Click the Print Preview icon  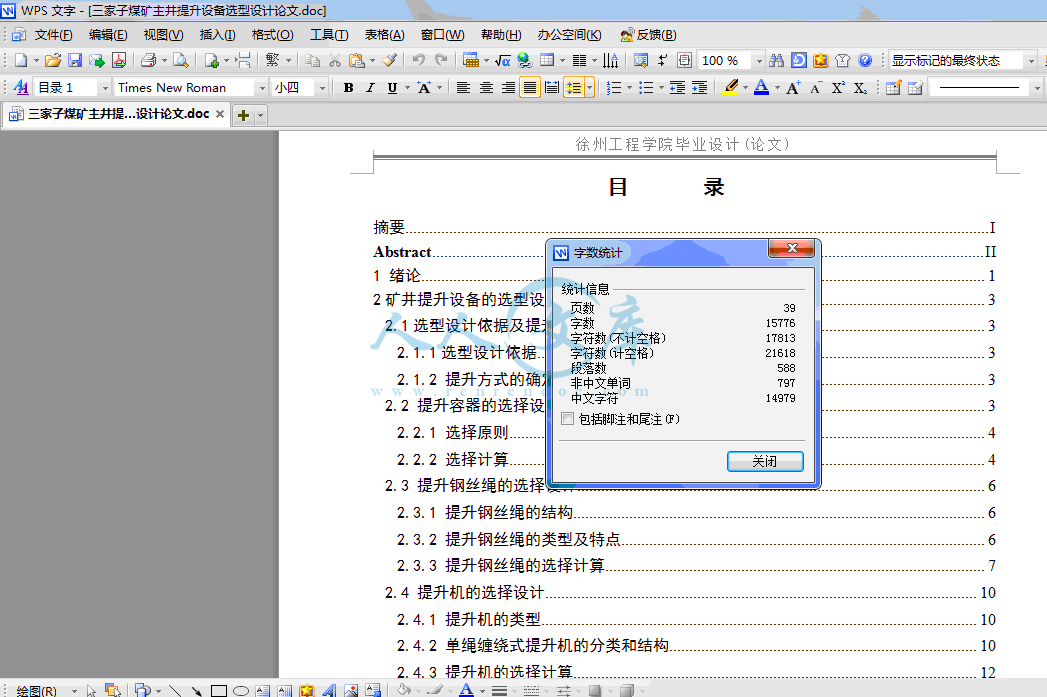pyautogui.click(x=180, y=61)
